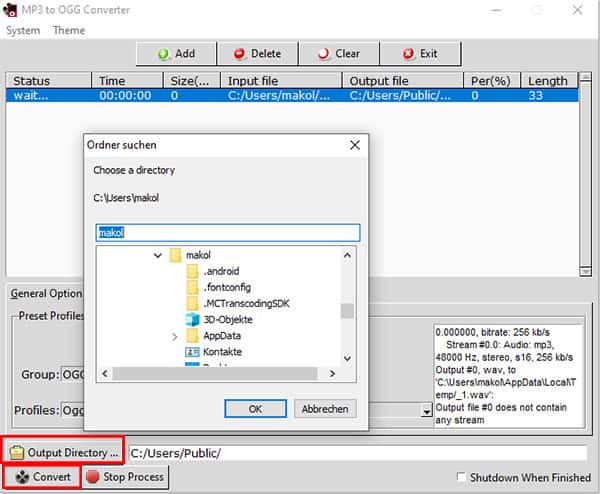
Task: Click the Clear button in toolbar
Action: tap(339, 54)
